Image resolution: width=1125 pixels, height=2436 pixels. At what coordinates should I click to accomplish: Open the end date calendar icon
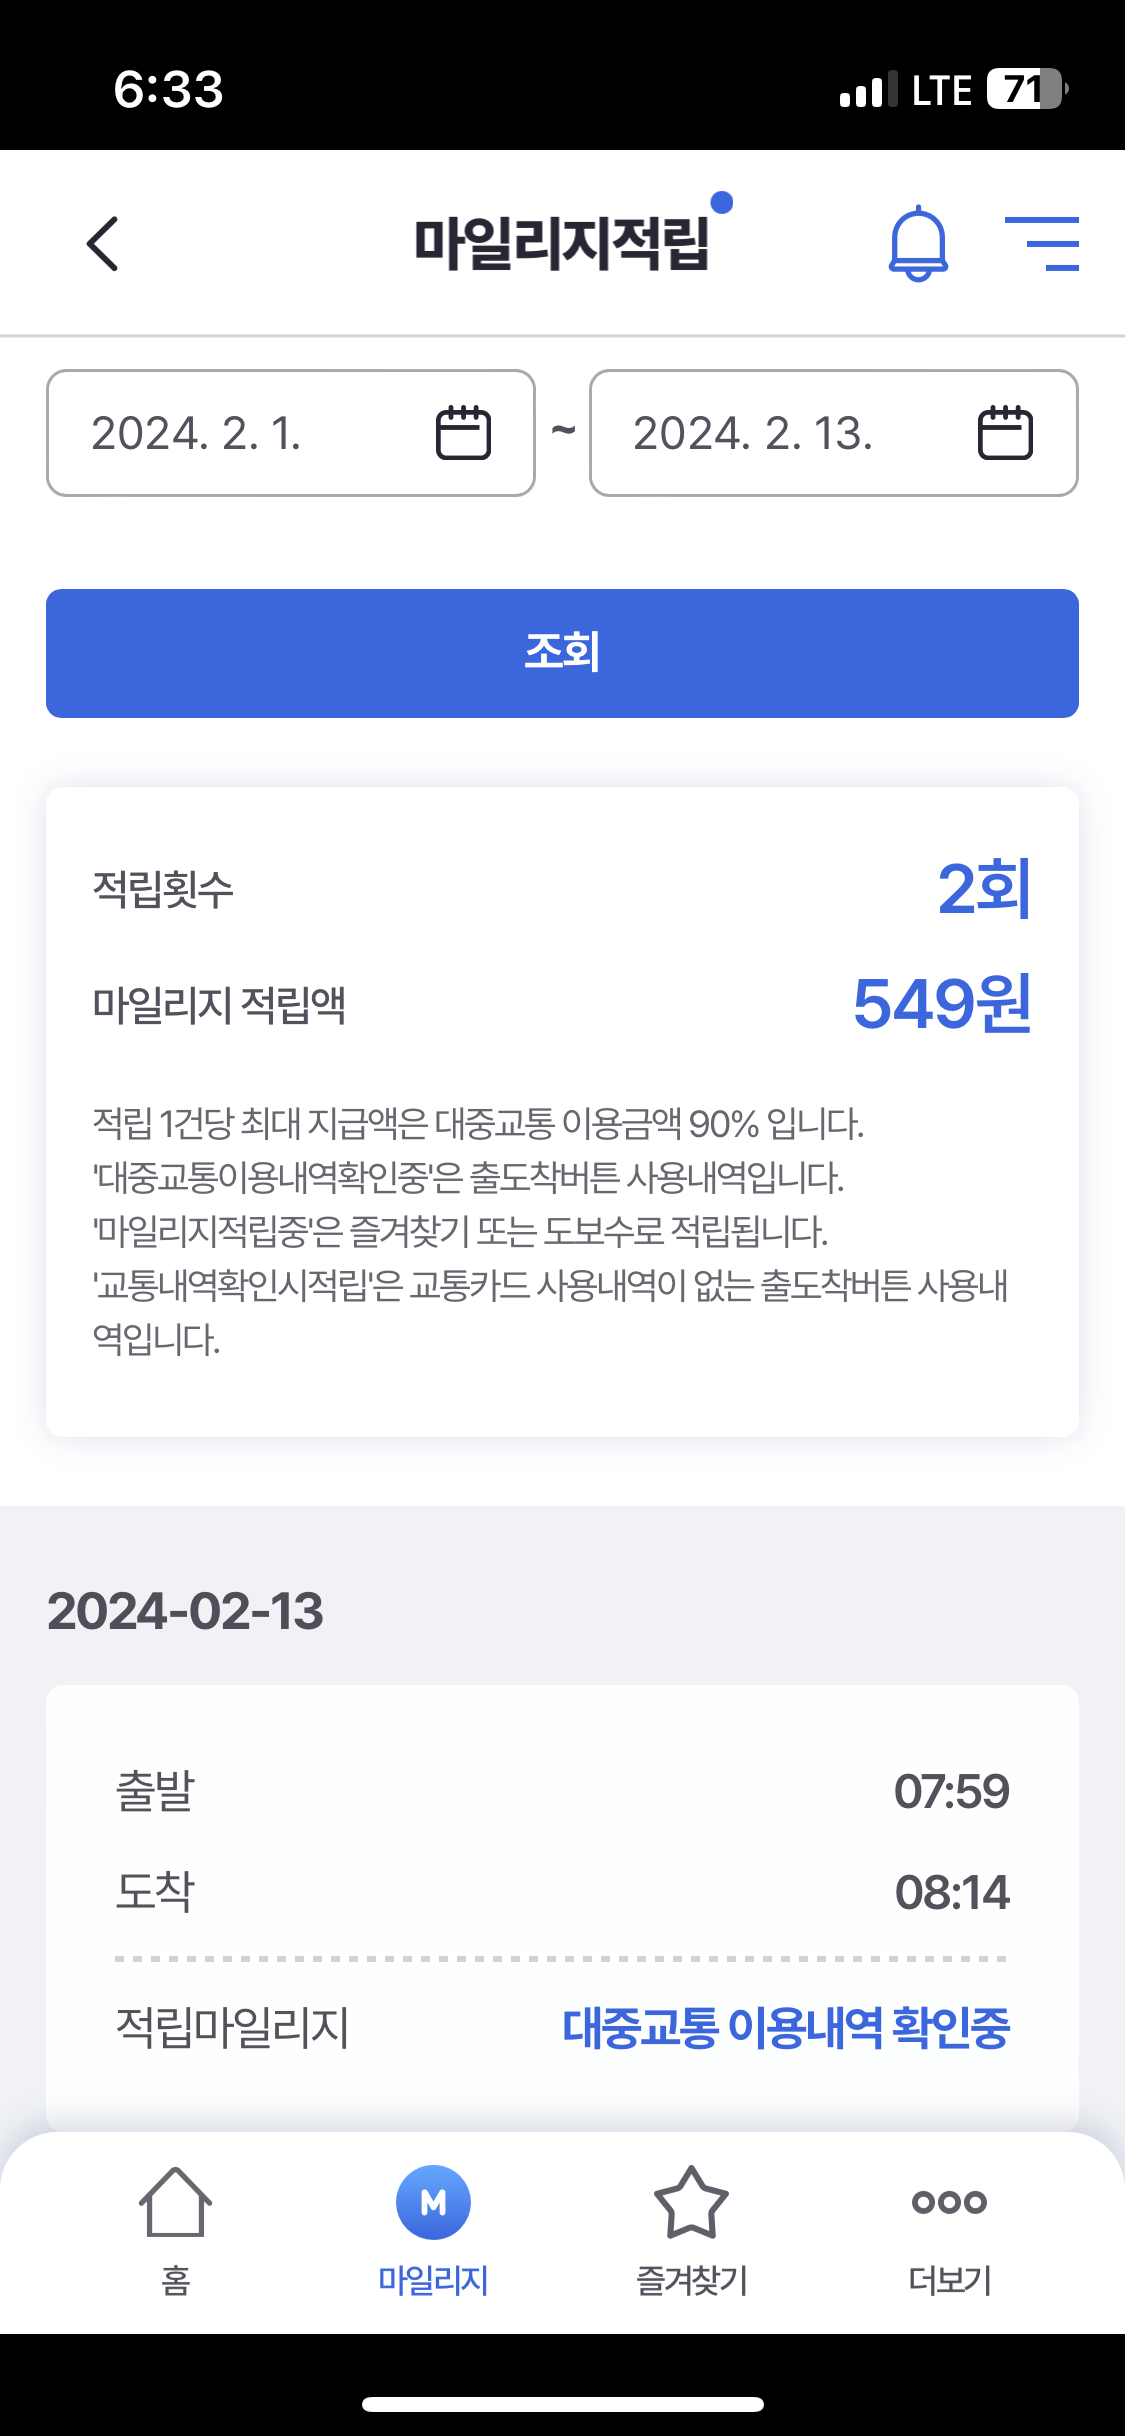(1005, 433)
